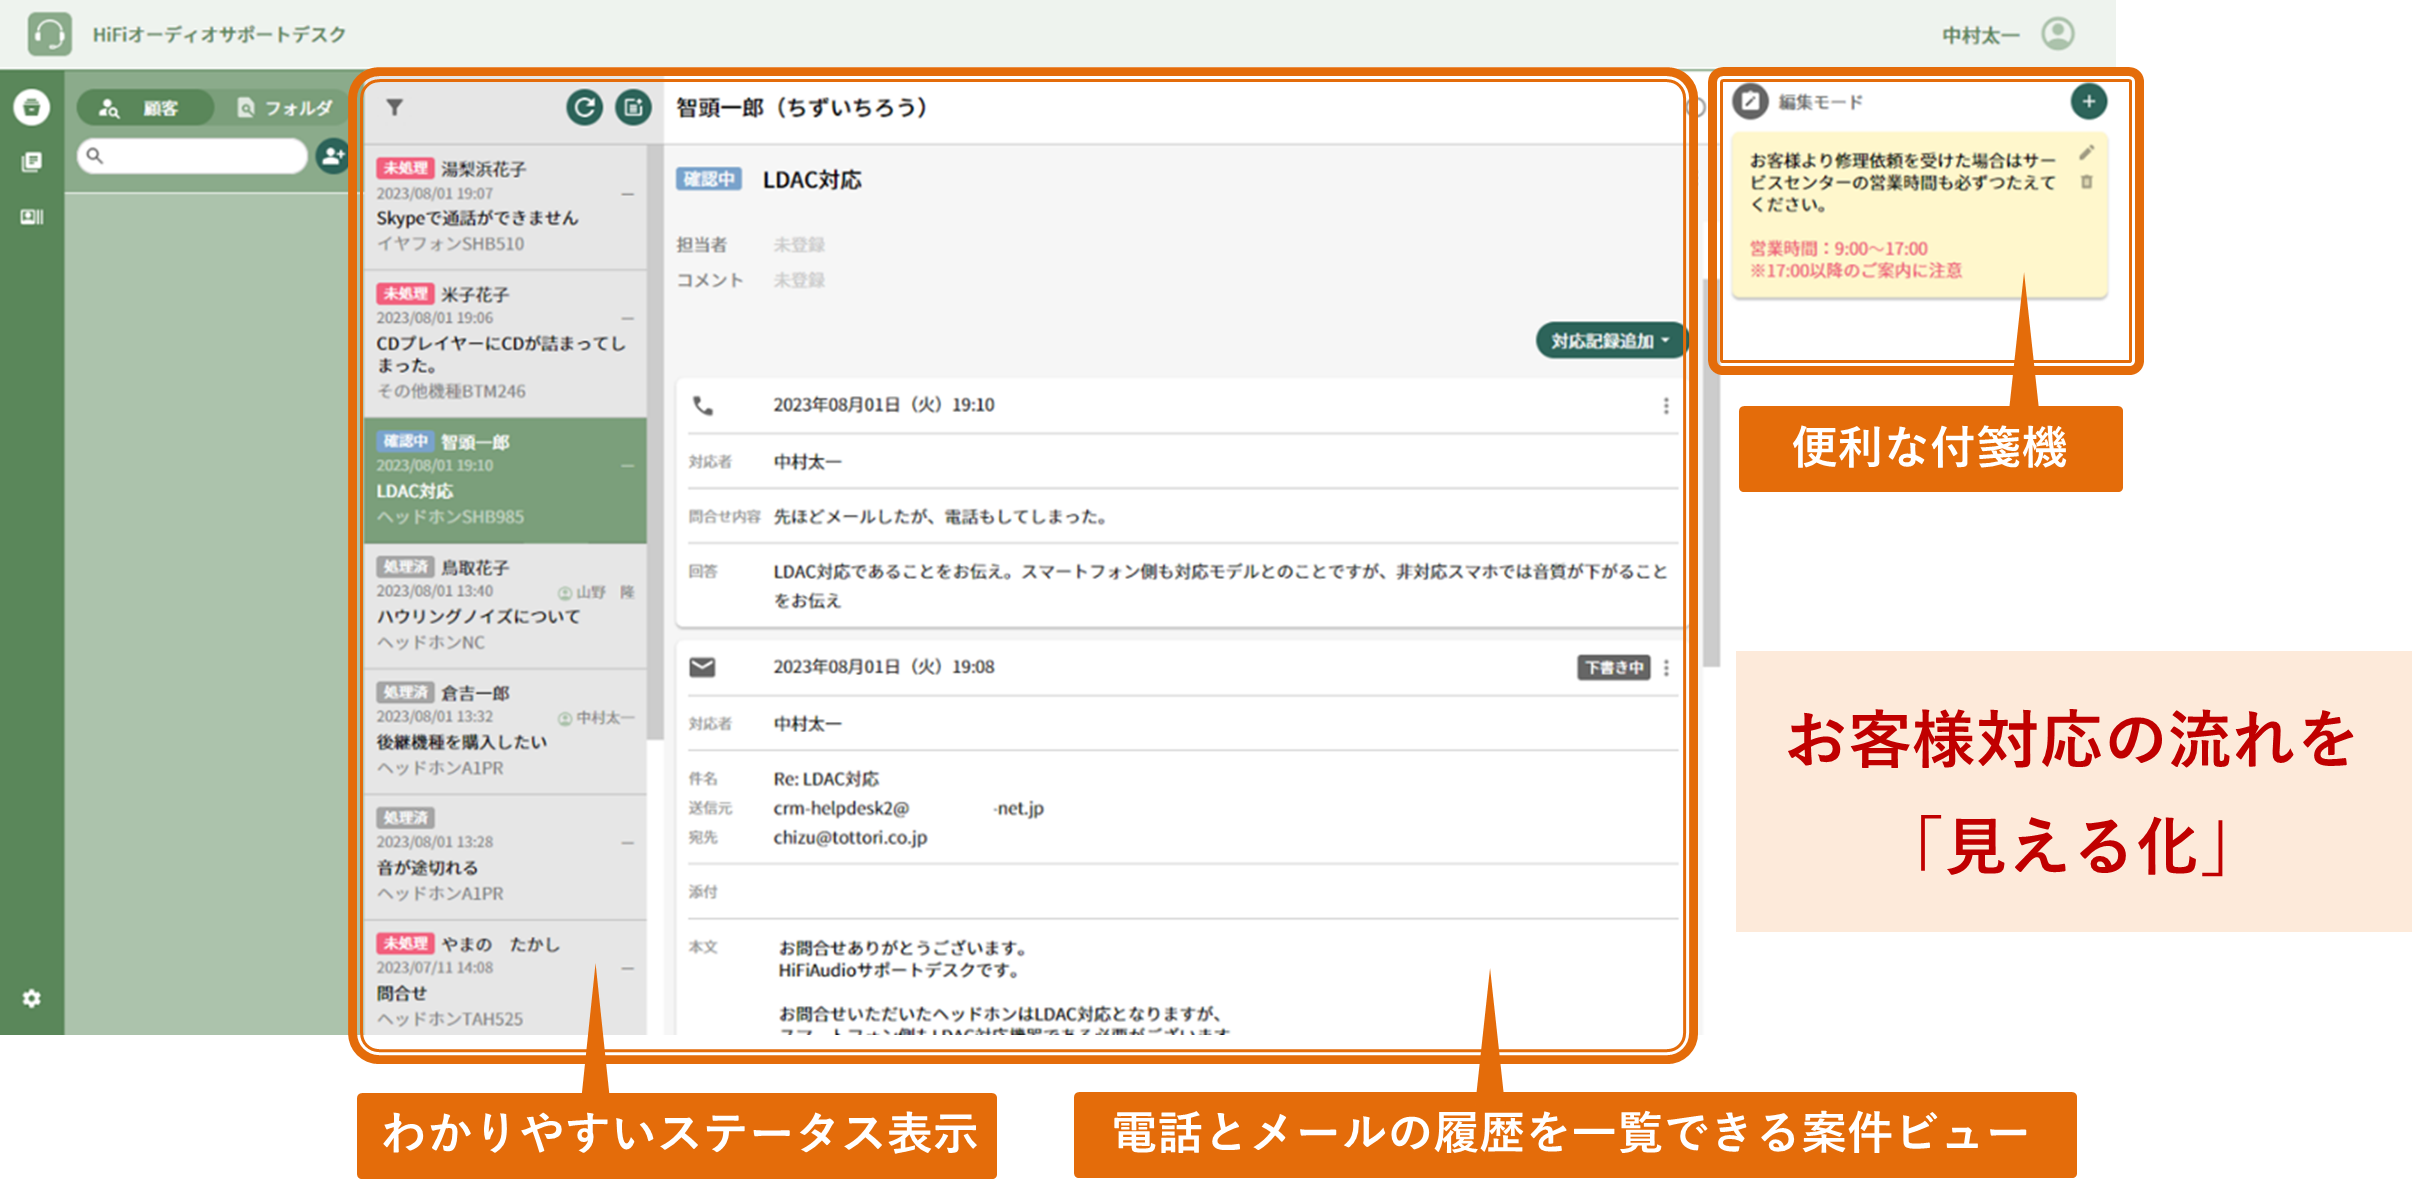Screen dimensions: 2436x1193
Task: Switch to the 顧客 tab
Action: pos(144,108)
